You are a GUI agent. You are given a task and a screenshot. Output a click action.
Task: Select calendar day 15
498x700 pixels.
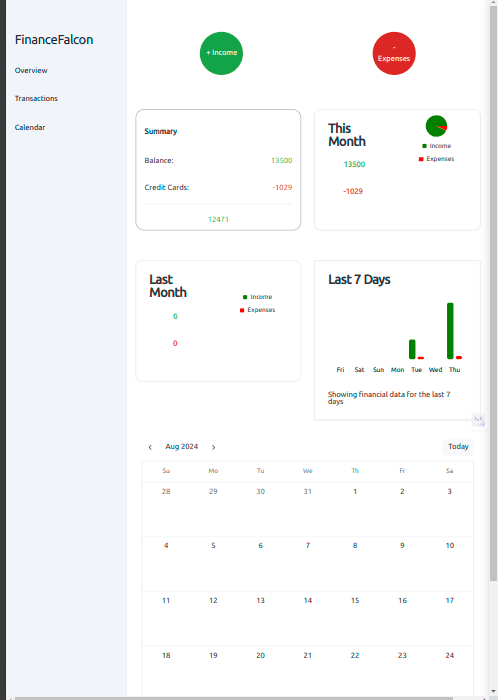(x=355, y=600)
